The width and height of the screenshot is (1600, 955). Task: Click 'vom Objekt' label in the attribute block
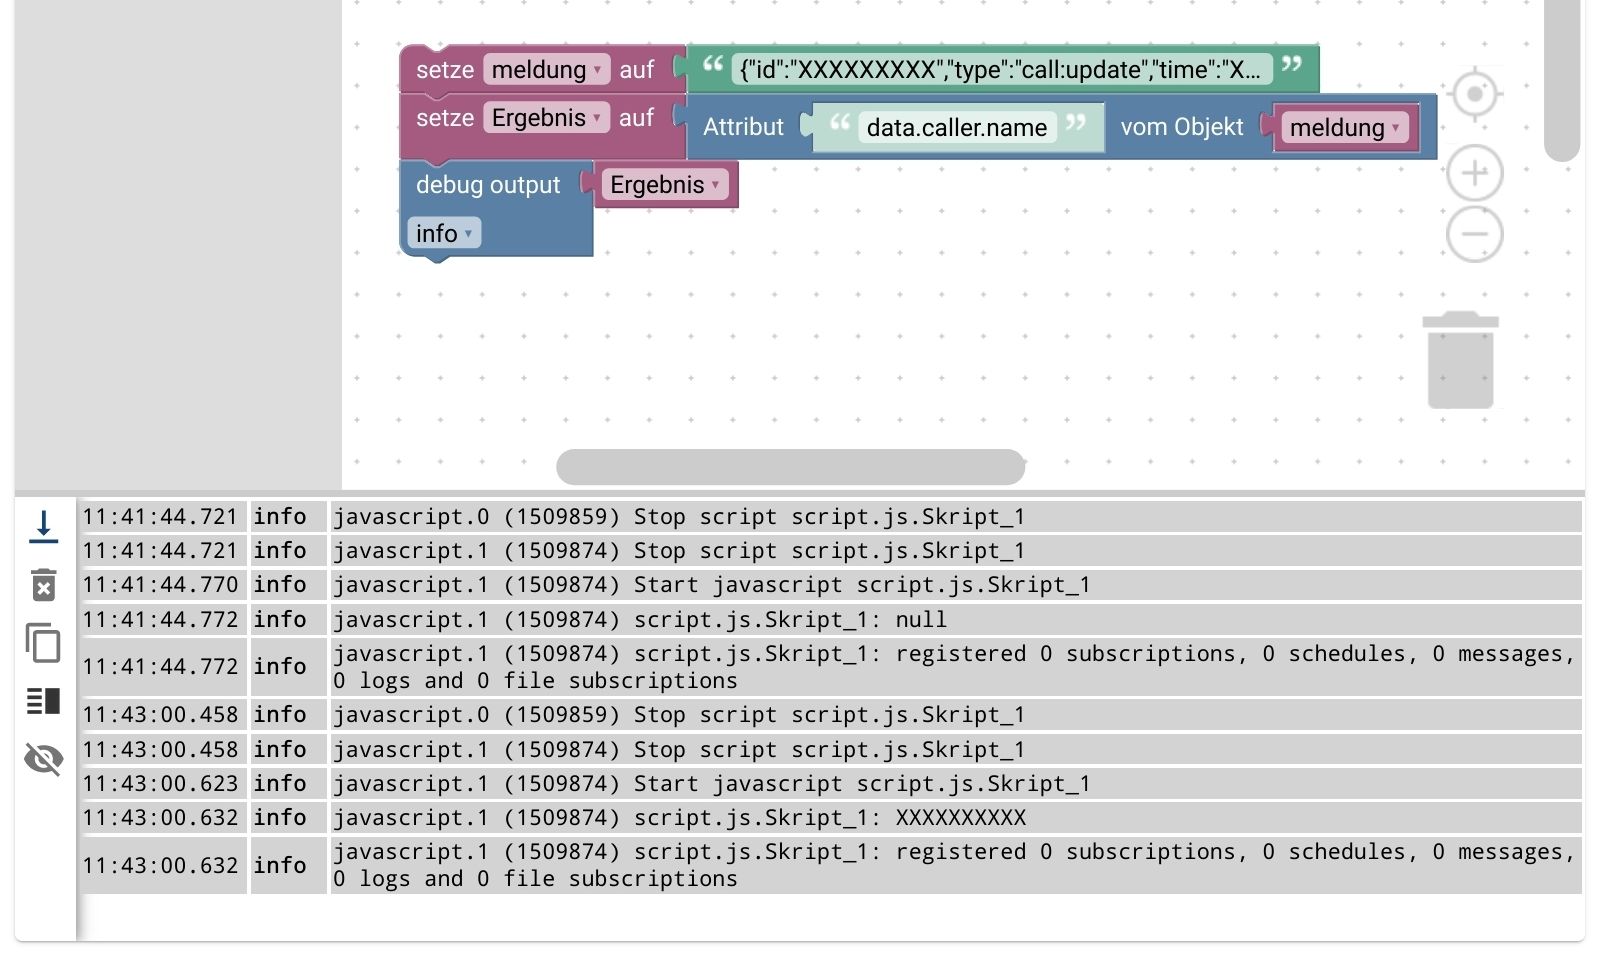1182,127
